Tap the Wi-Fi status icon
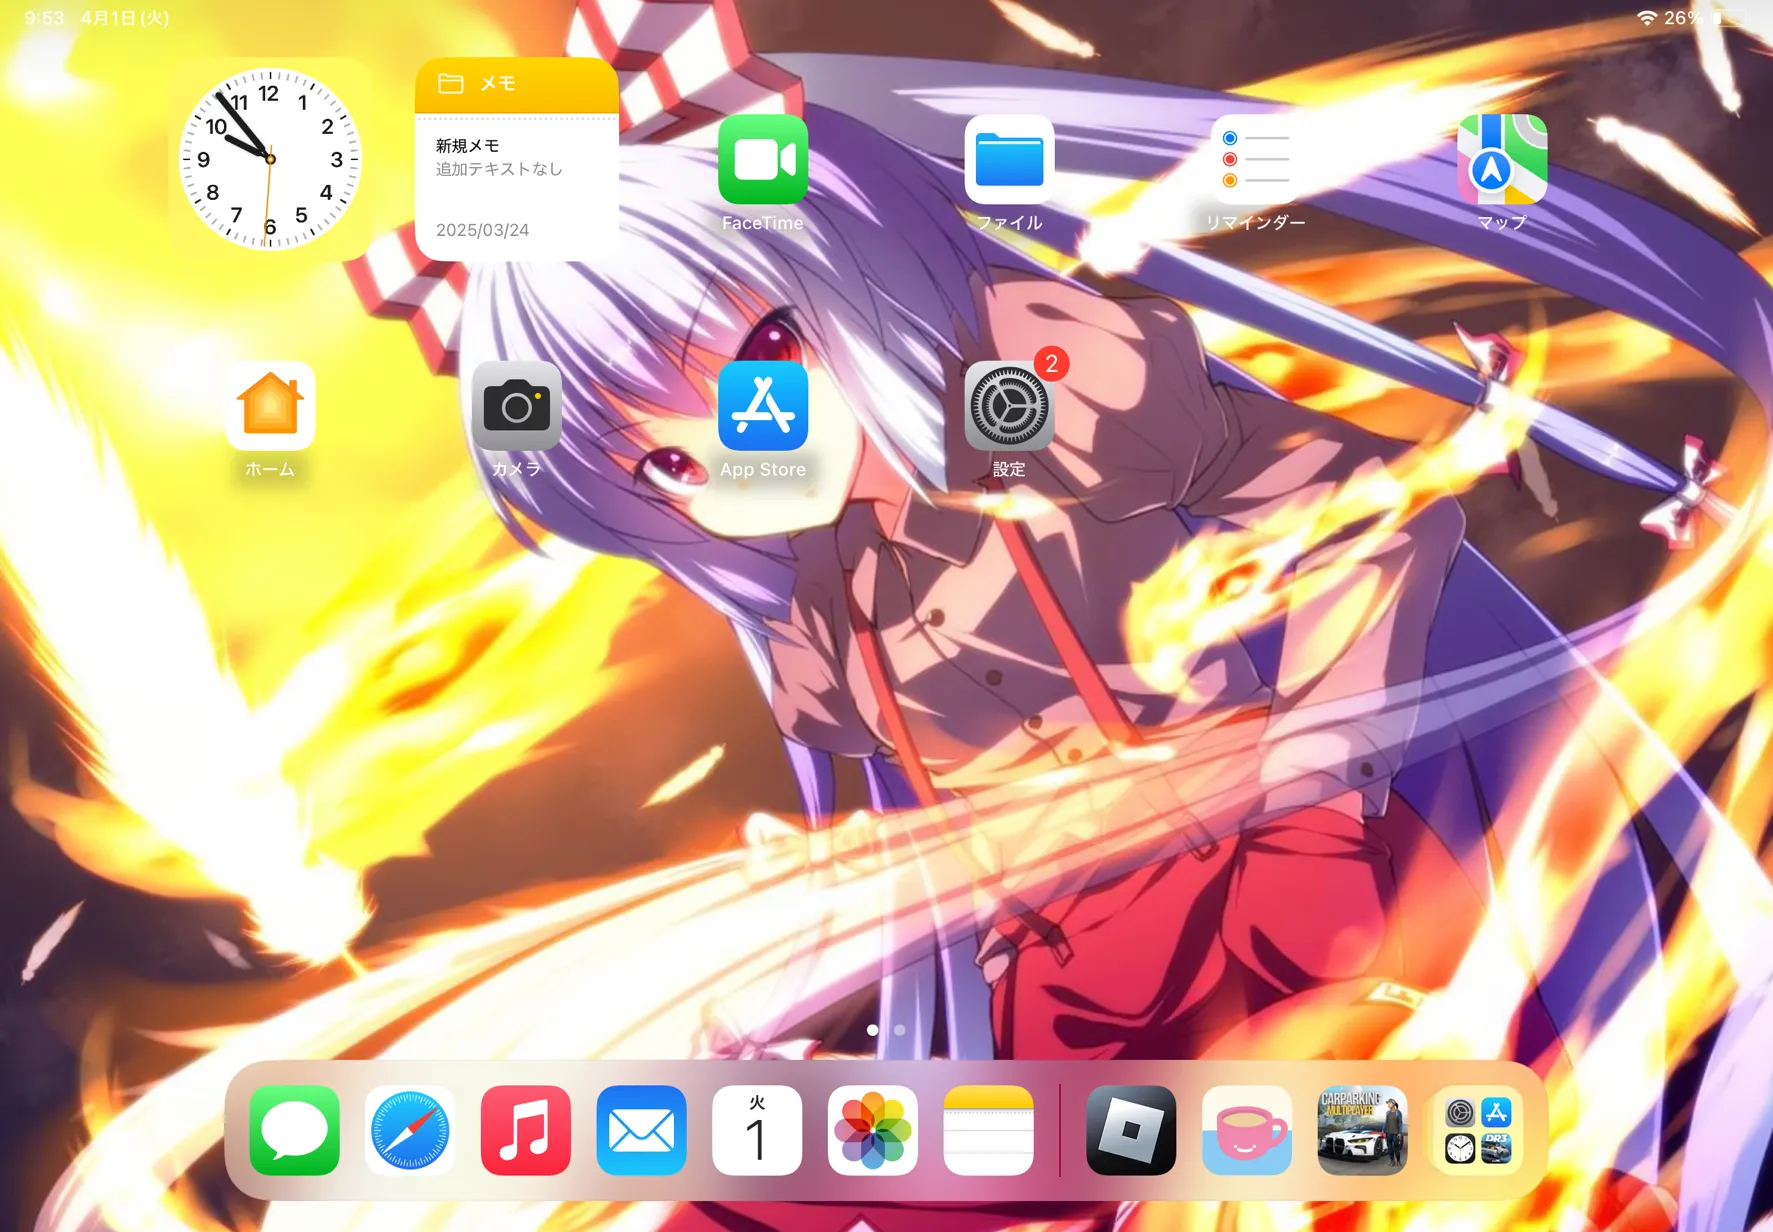The image size is (1773, 1232). pos(1646,18)
